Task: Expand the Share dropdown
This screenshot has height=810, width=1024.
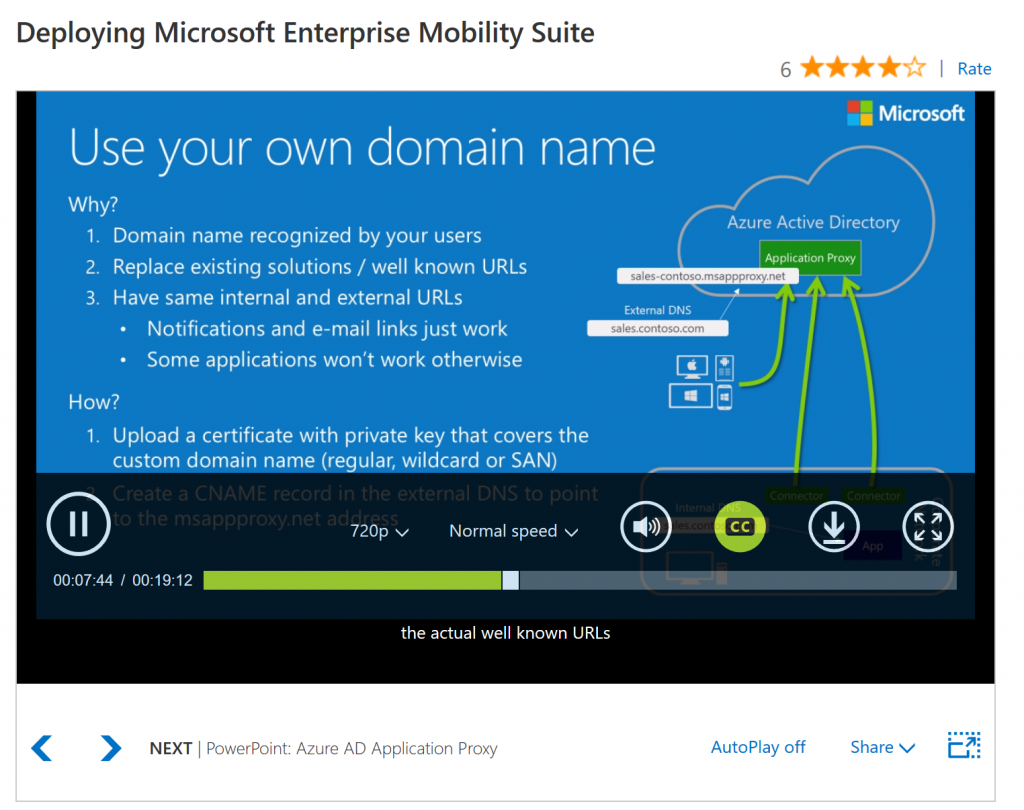Action: (x=882, y=747)
